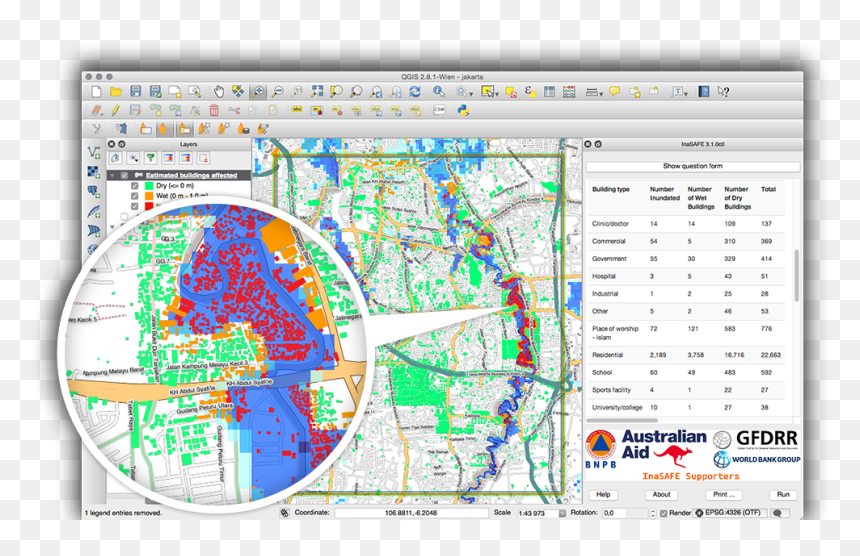Click the Map Tips speech bubble icon

point(614,91)
